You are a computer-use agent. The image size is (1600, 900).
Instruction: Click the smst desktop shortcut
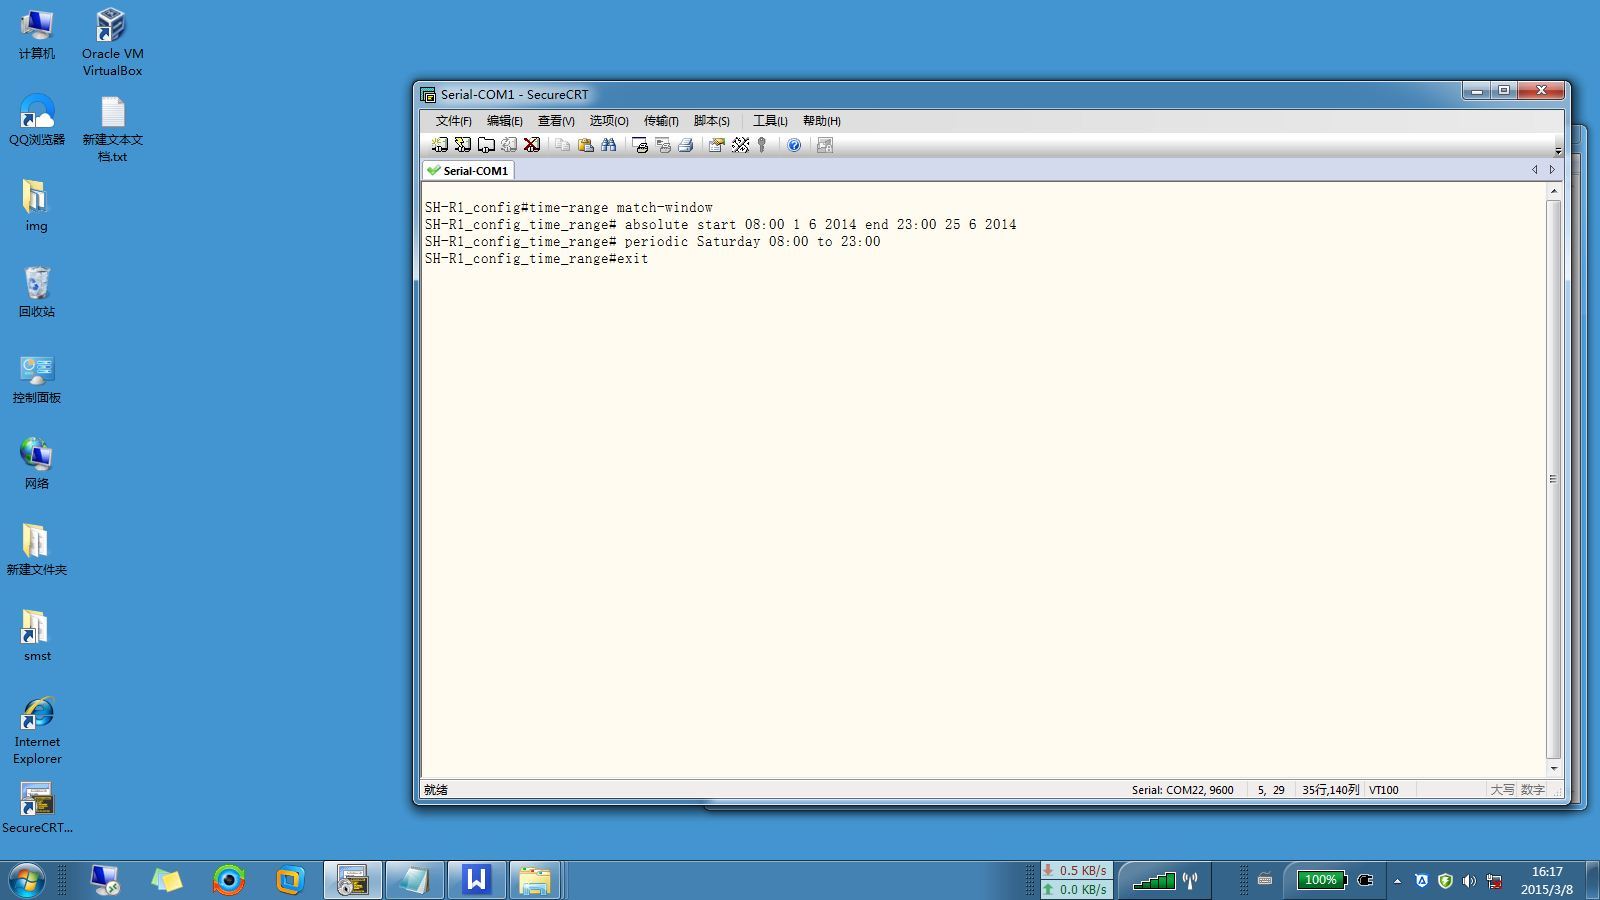pos(37,636)
